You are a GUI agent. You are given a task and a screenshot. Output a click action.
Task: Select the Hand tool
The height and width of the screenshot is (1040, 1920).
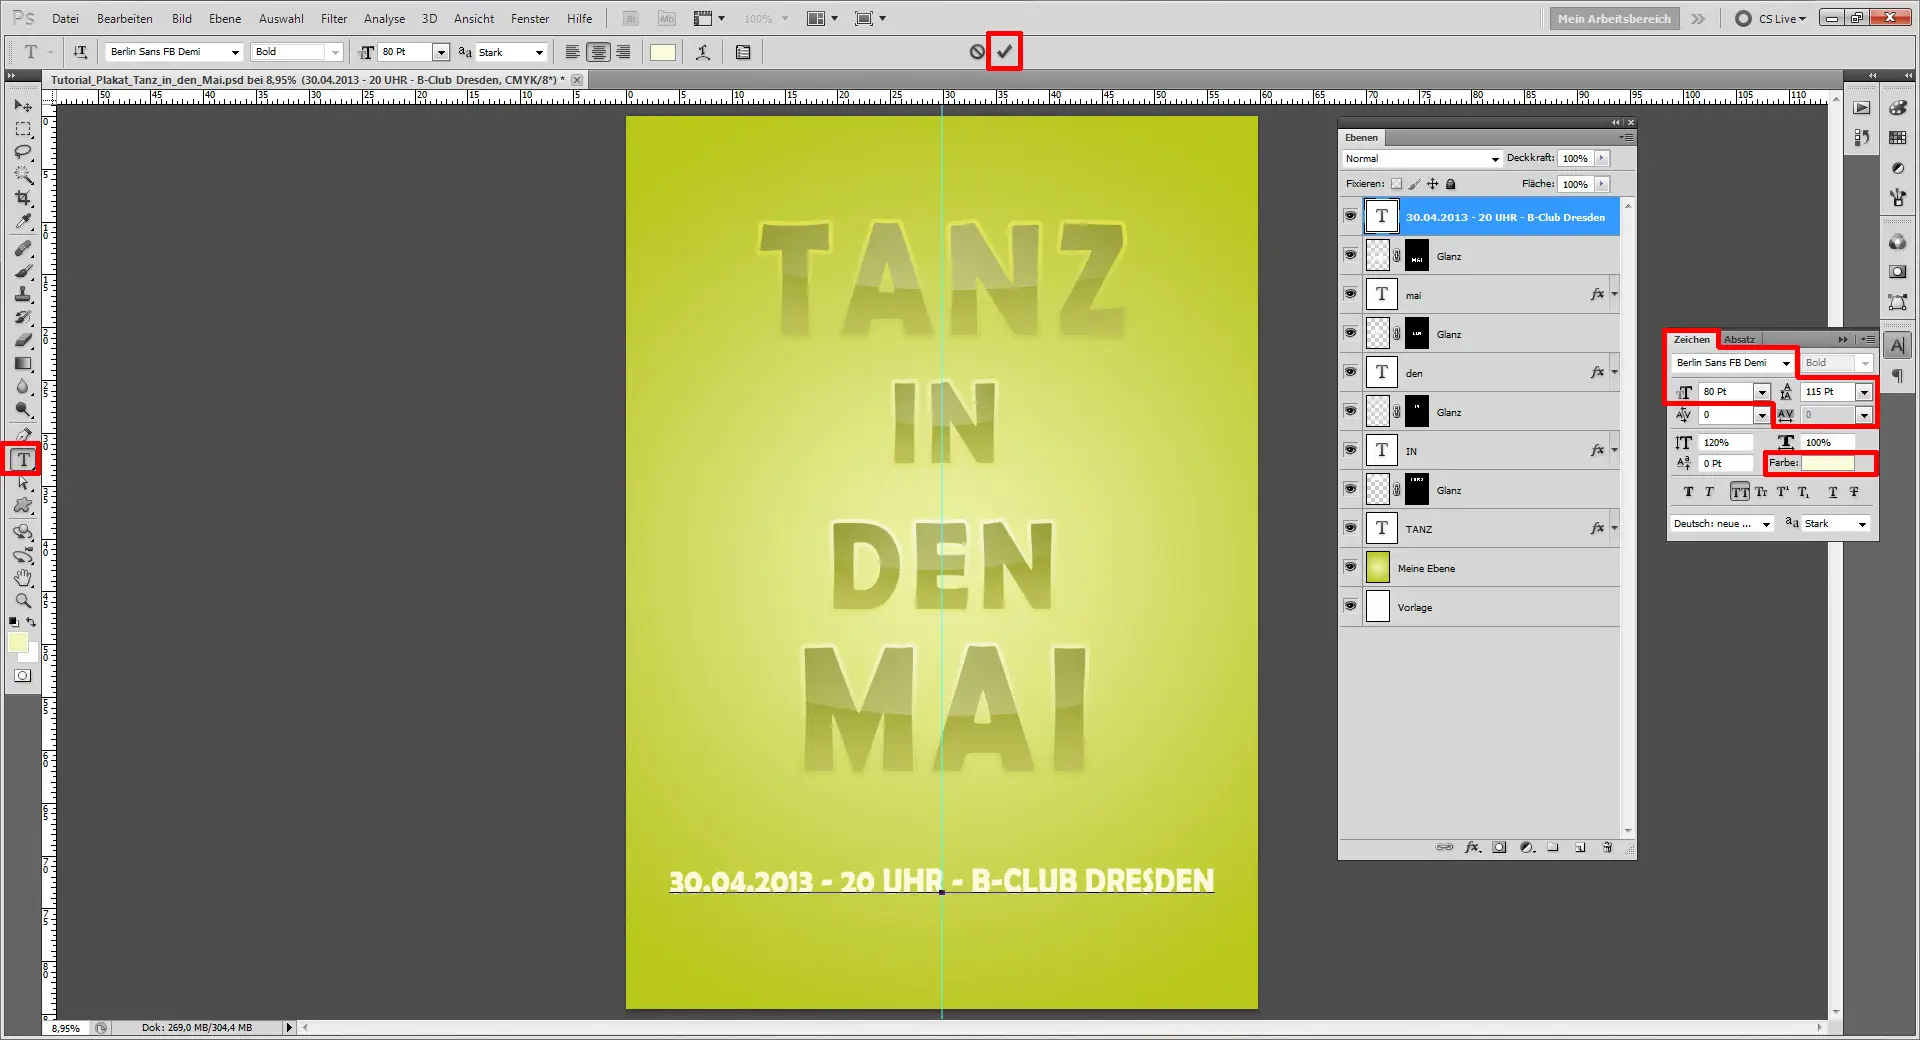(22, 577)
